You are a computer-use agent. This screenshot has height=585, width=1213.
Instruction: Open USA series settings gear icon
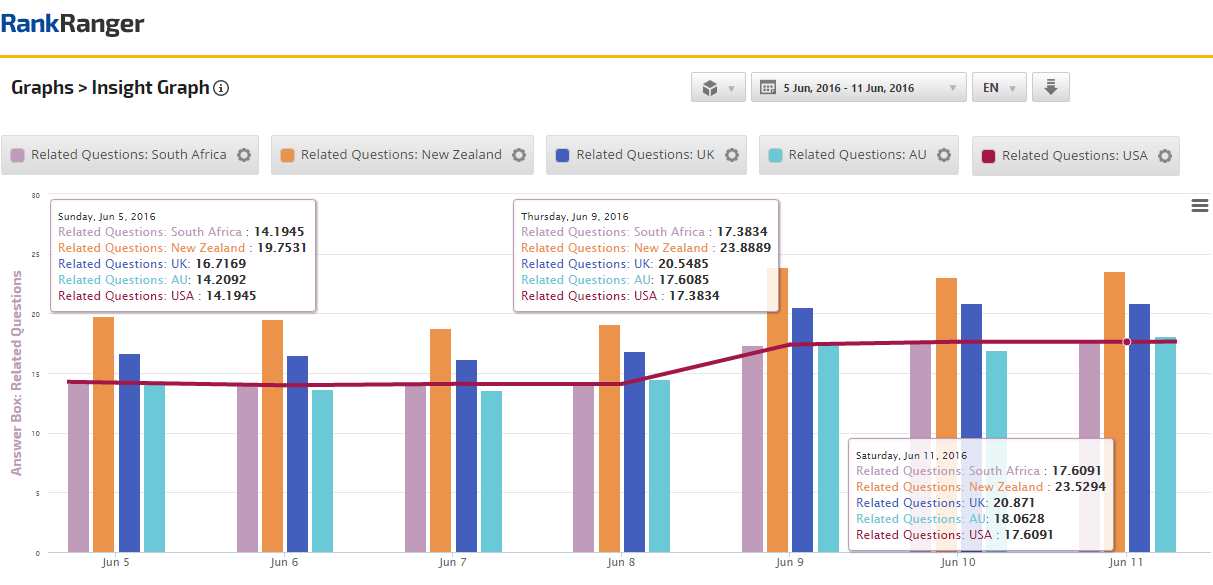[x=1164, y=156]
